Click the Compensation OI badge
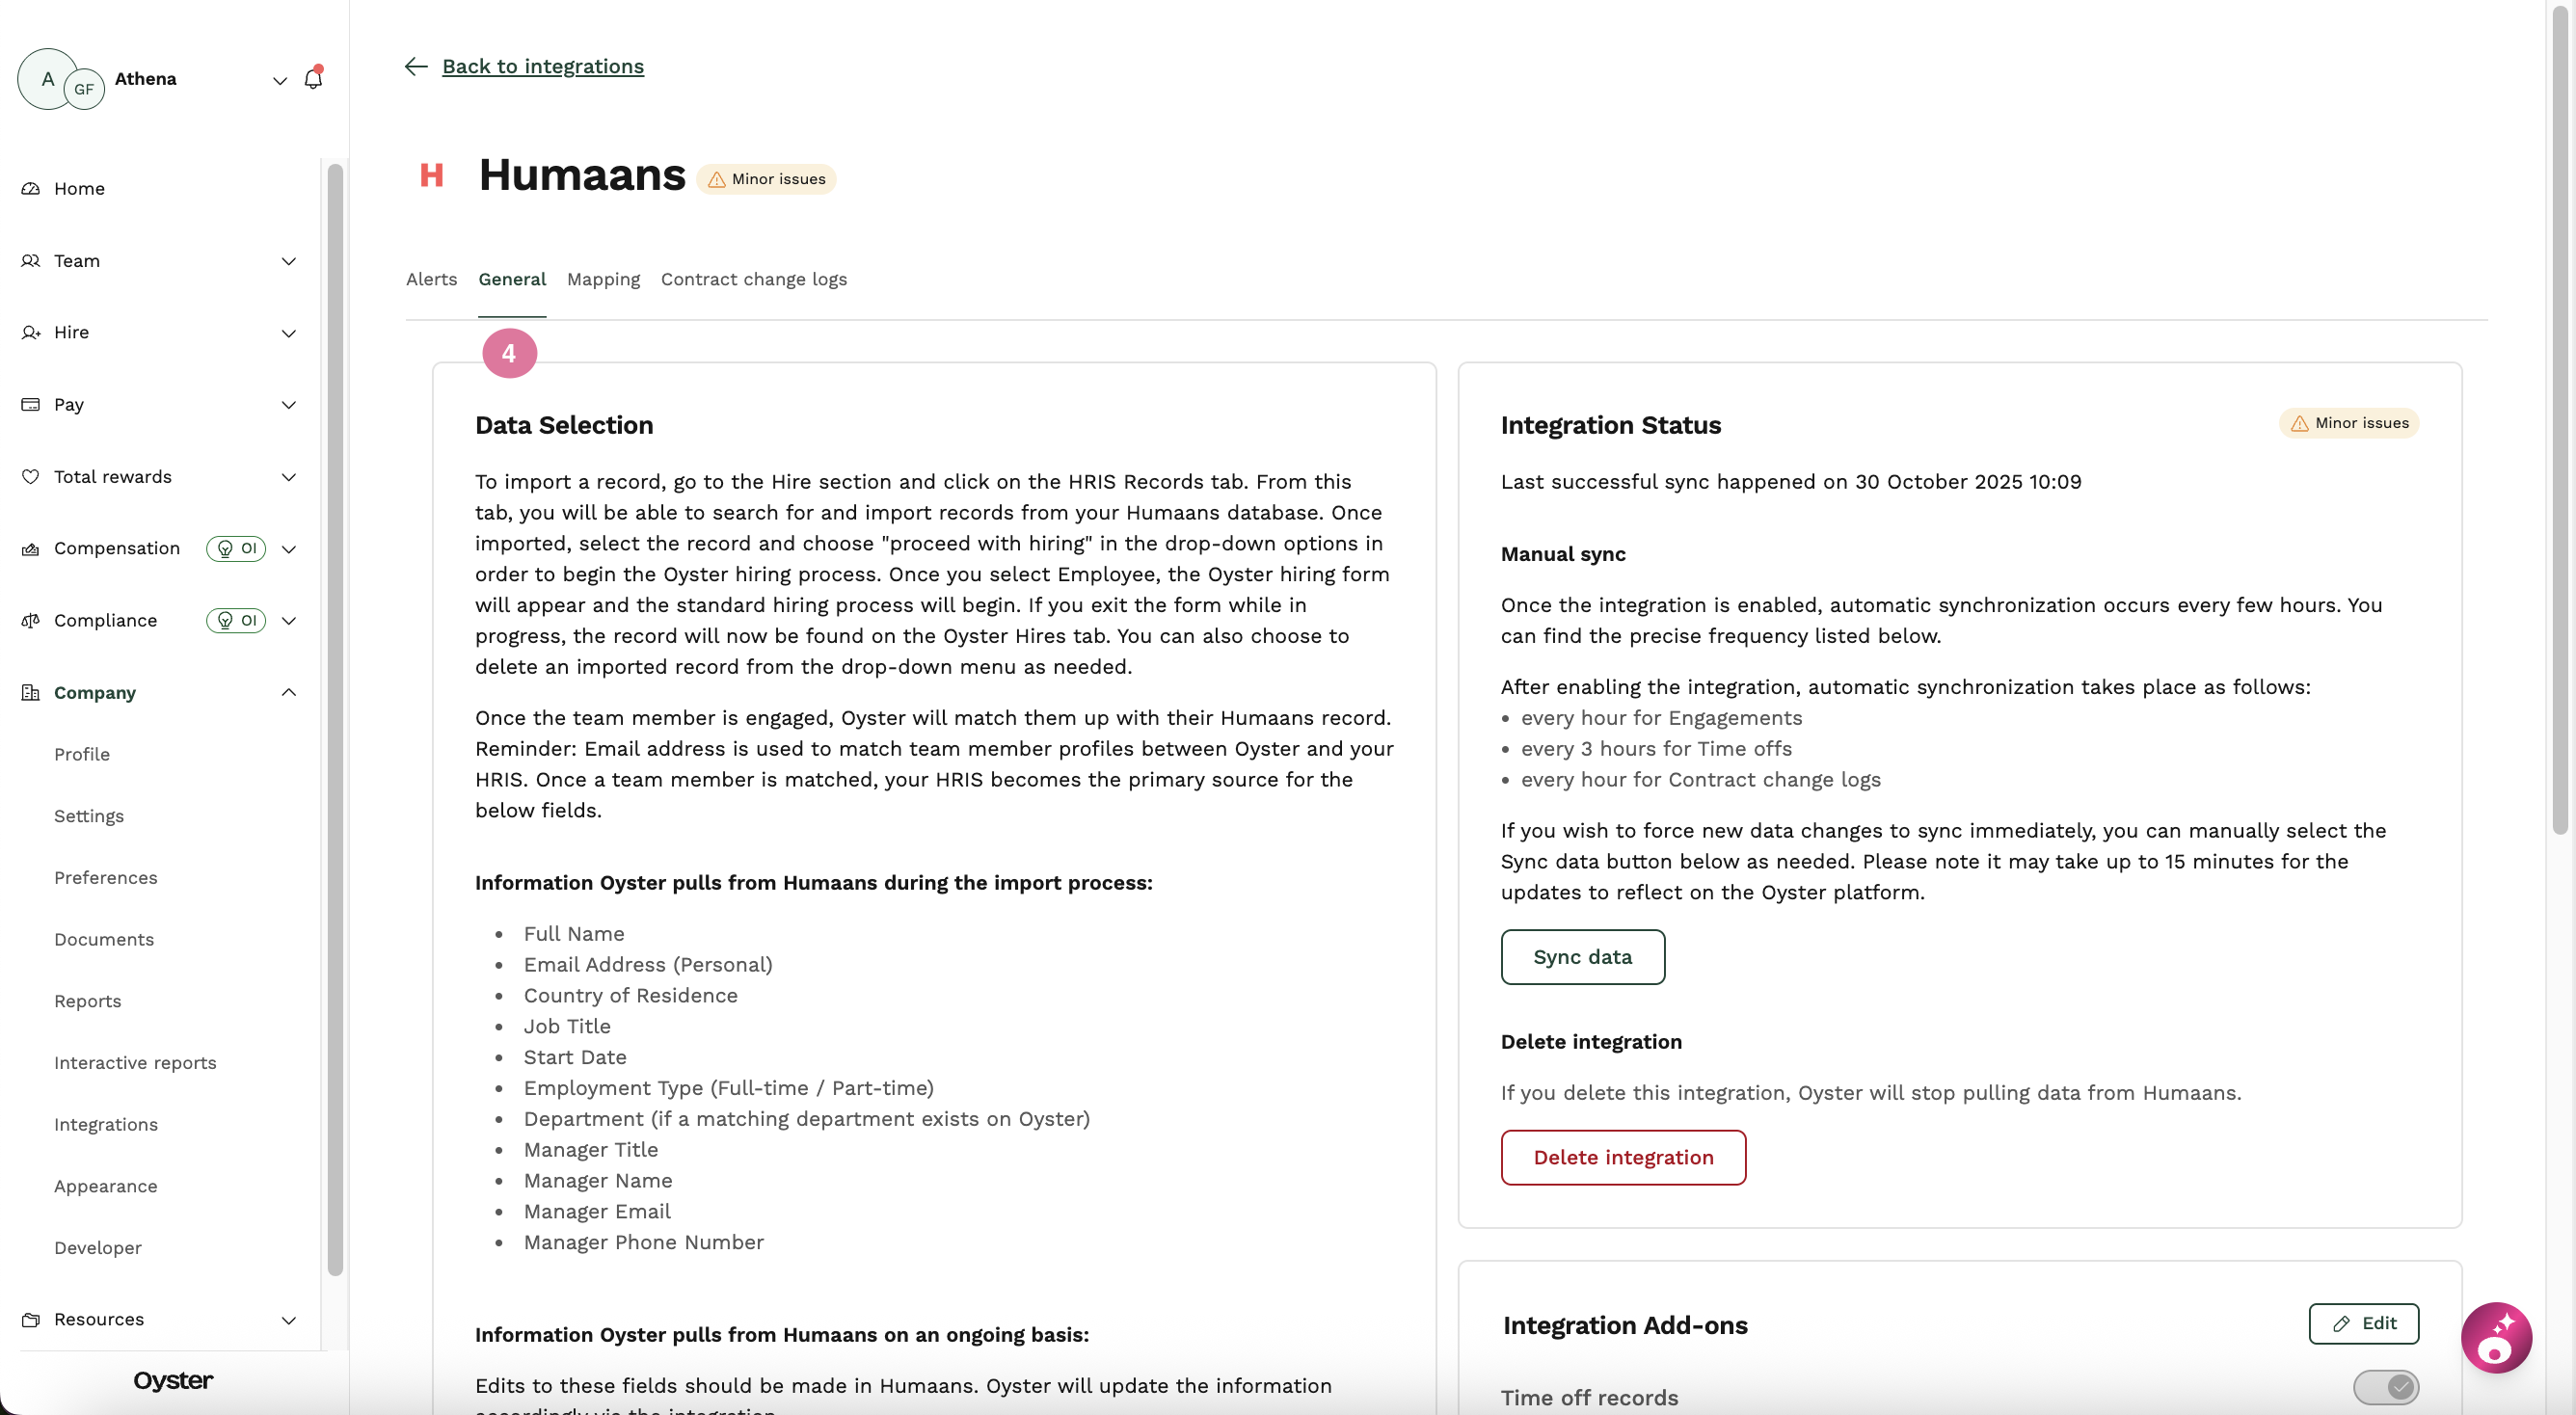The image size is (2576, 1415). coord(236,548)
